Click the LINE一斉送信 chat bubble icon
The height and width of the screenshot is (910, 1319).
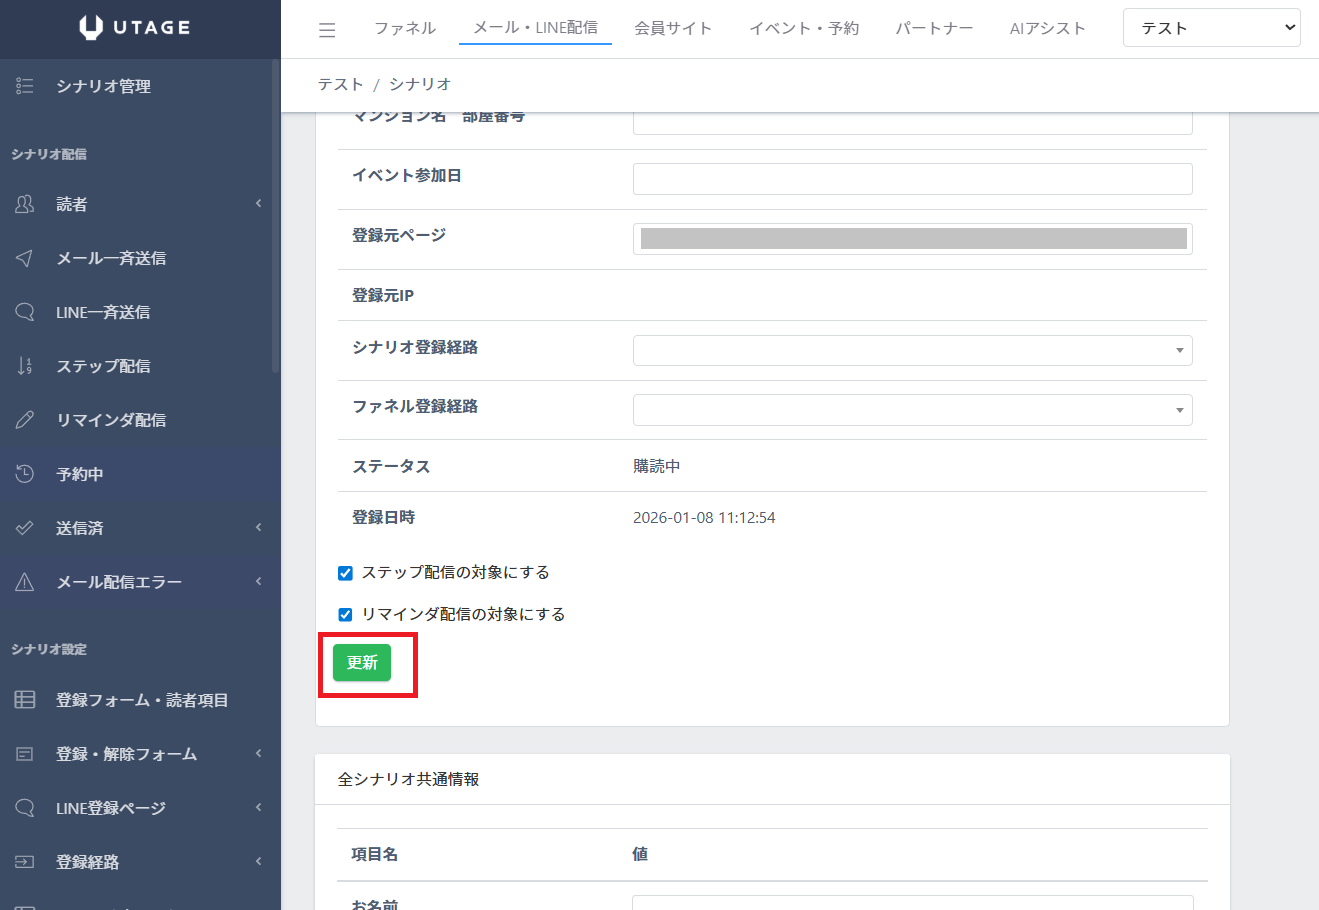(25, 312)
